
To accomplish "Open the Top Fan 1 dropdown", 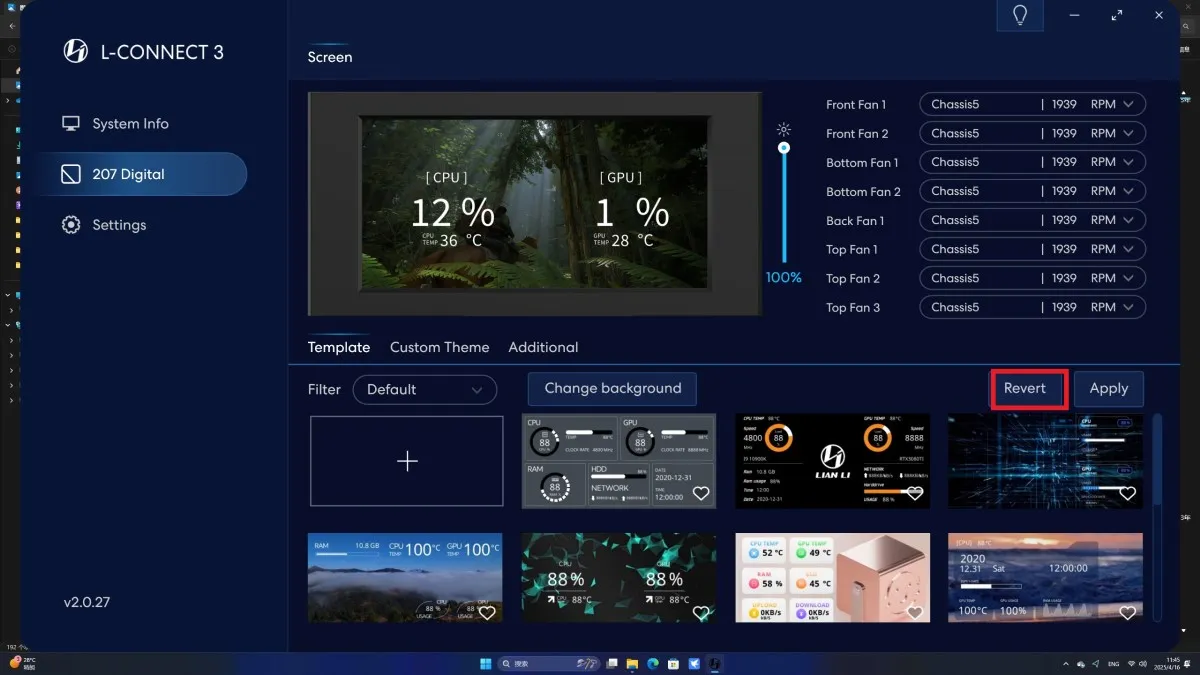I will tap(1032, 249).
